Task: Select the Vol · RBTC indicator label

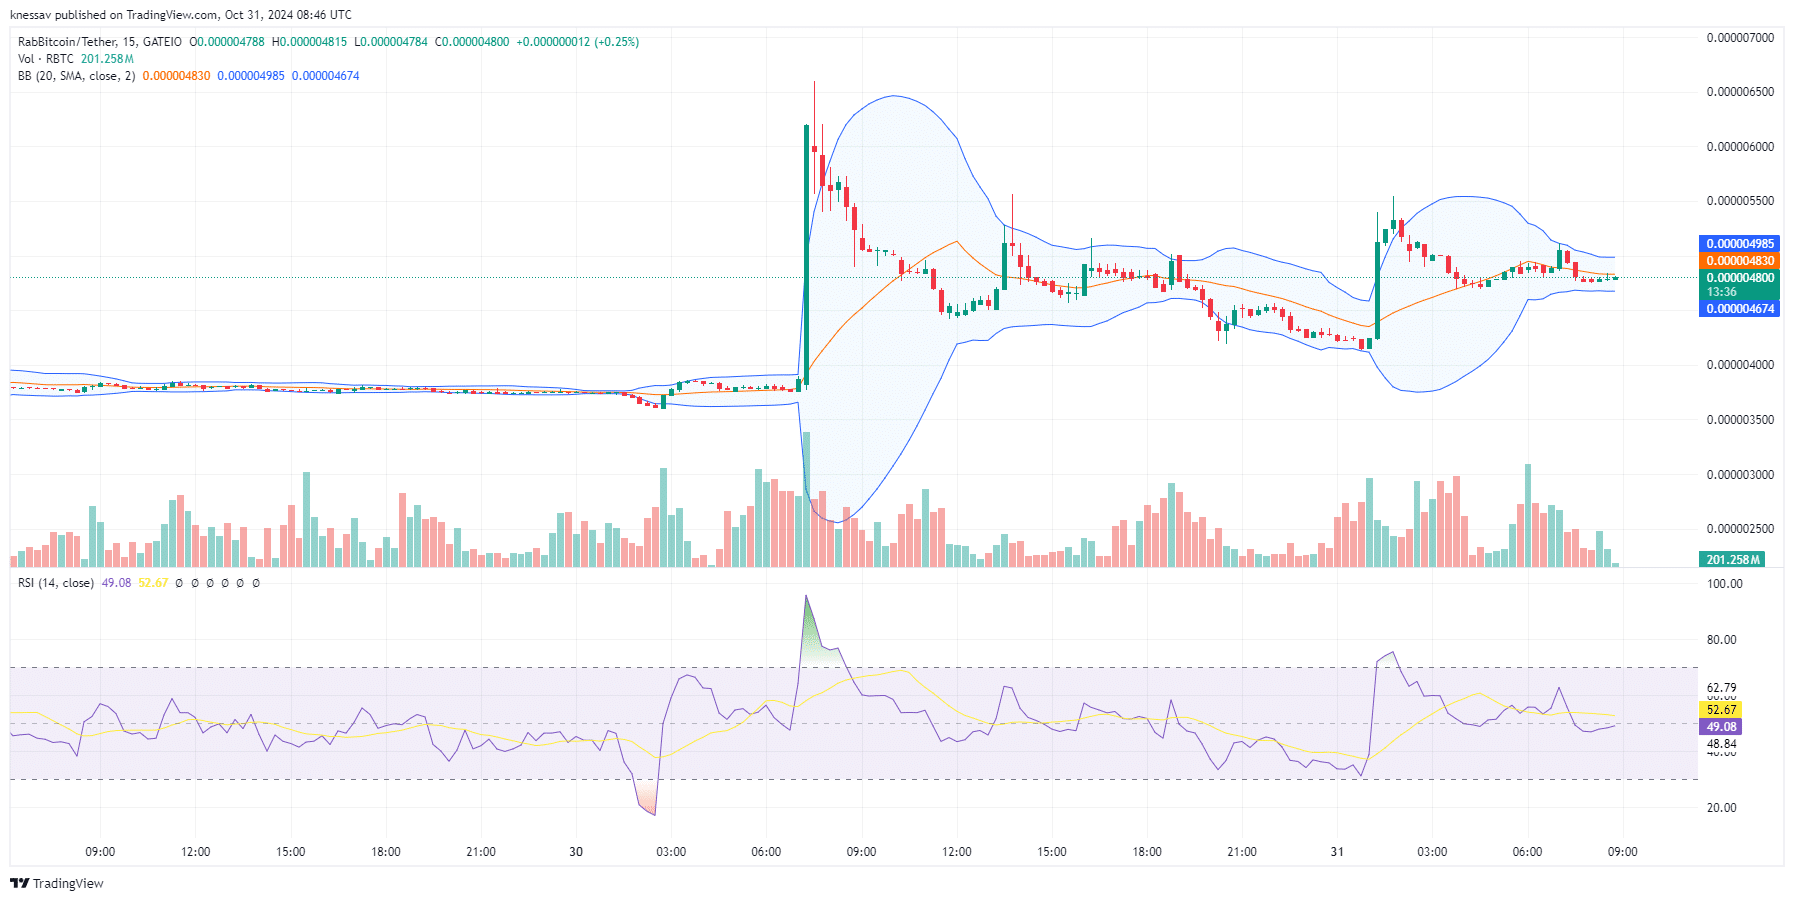Action: point(46,59)
